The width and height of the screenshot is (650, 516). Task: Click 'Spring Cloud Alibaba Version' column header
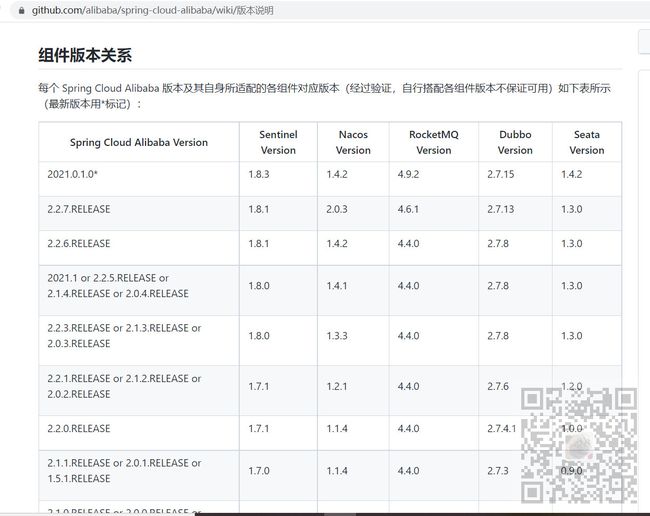[139, 142]
